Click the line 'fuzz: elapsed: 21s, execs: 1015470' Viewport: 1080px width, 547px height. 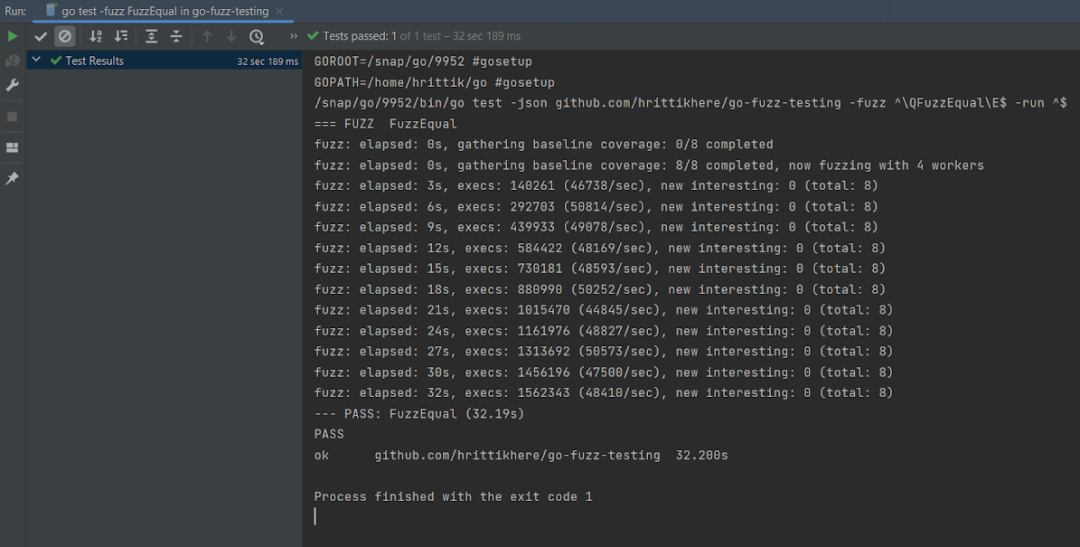[603, 310]
